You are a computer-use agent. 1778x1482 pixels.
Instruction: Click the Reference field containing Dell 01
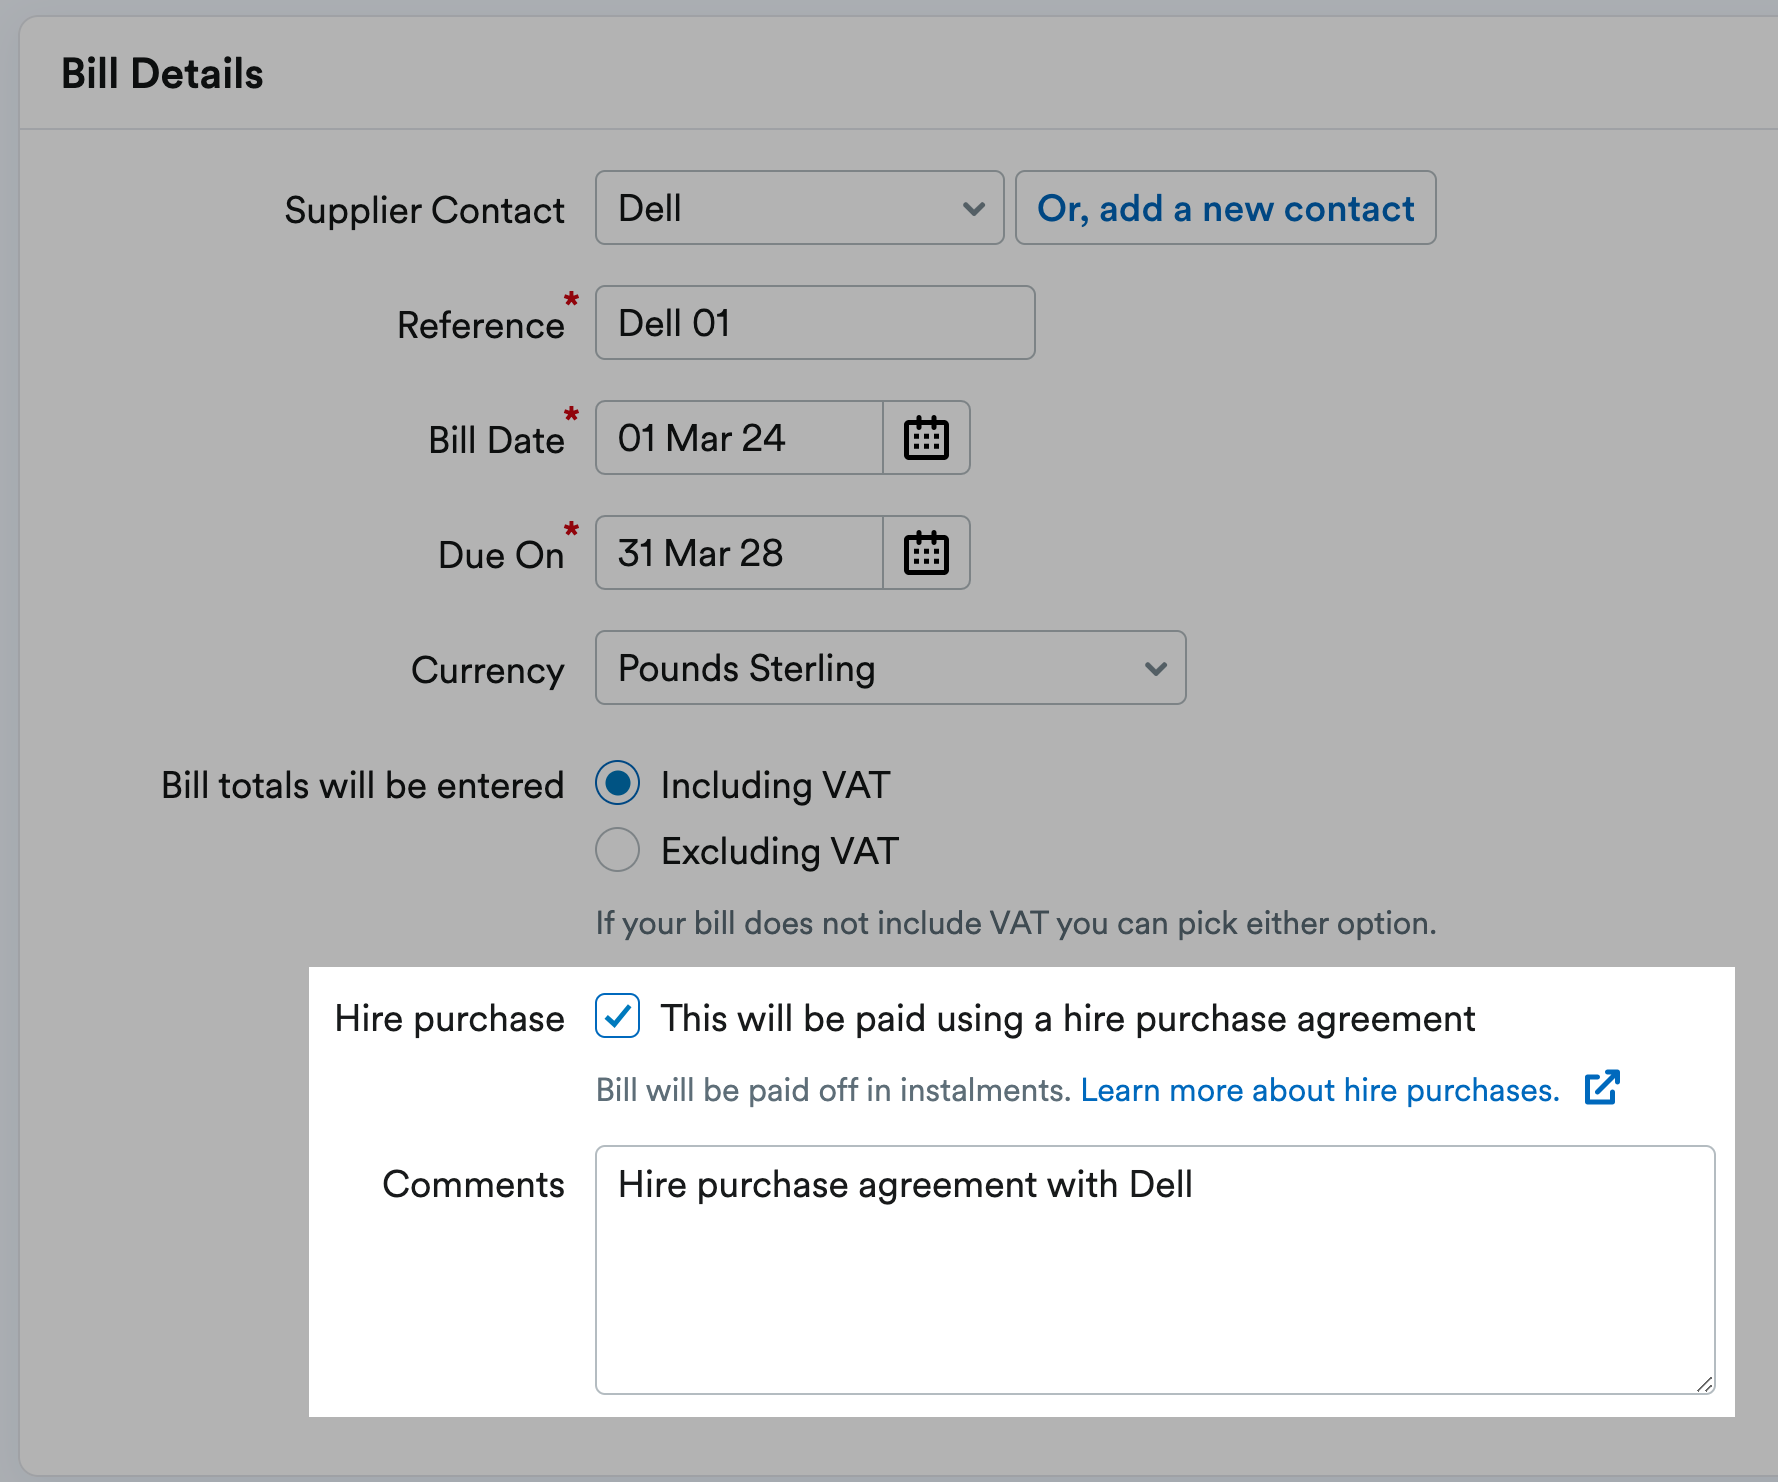[x=813, y=322]
